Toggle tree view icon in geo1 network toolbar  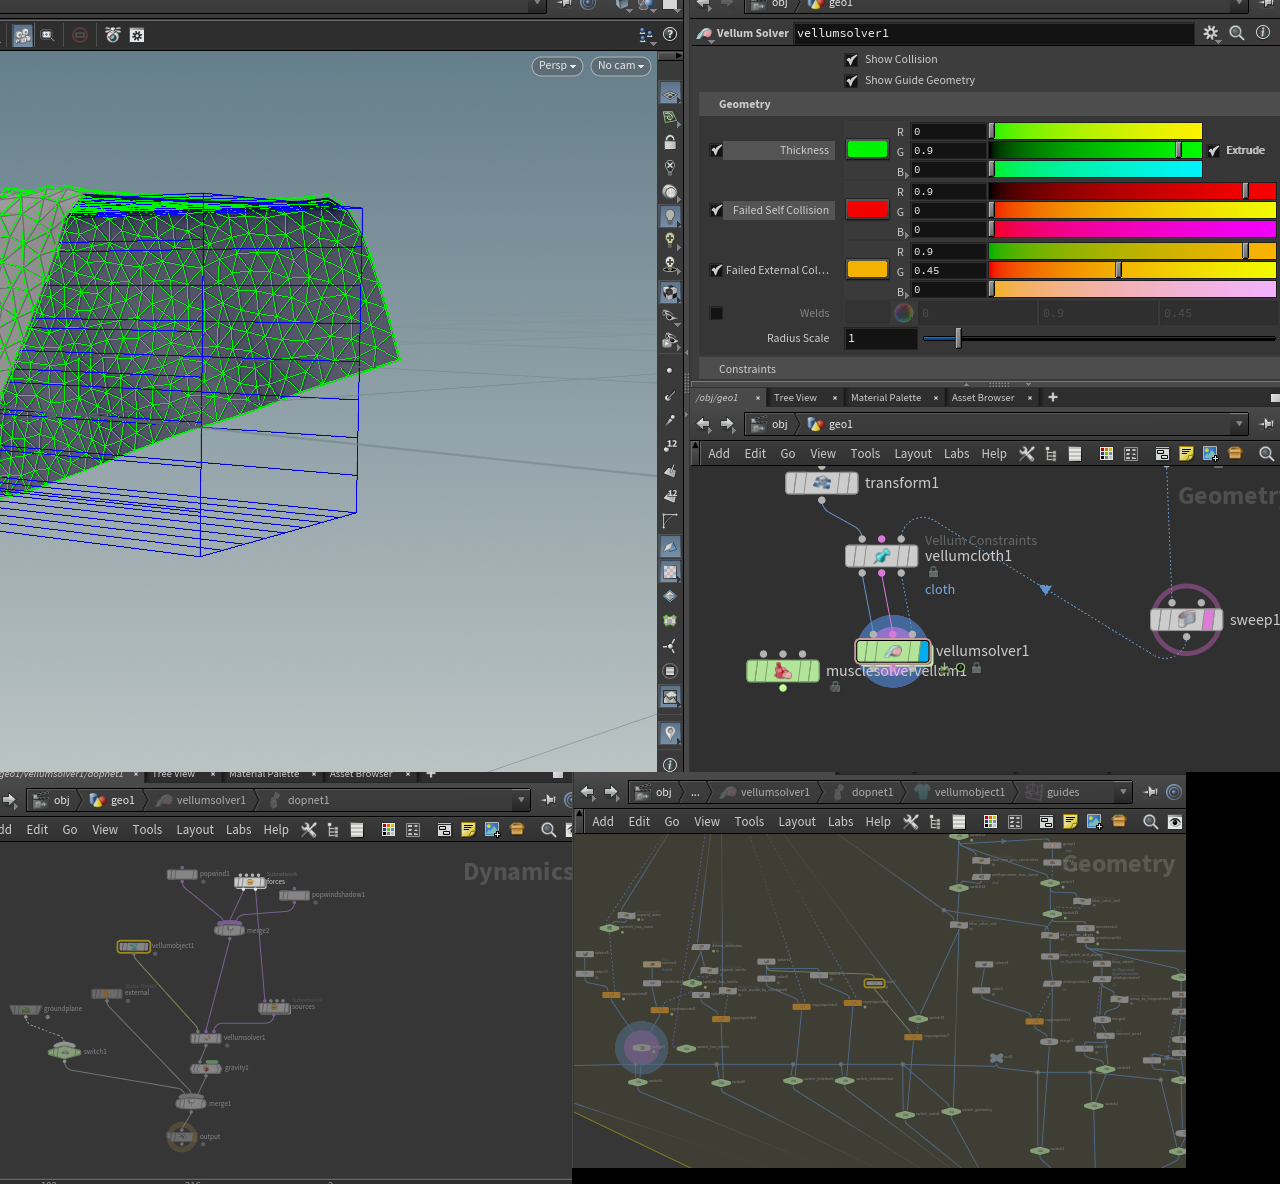tap(1050, 454)
